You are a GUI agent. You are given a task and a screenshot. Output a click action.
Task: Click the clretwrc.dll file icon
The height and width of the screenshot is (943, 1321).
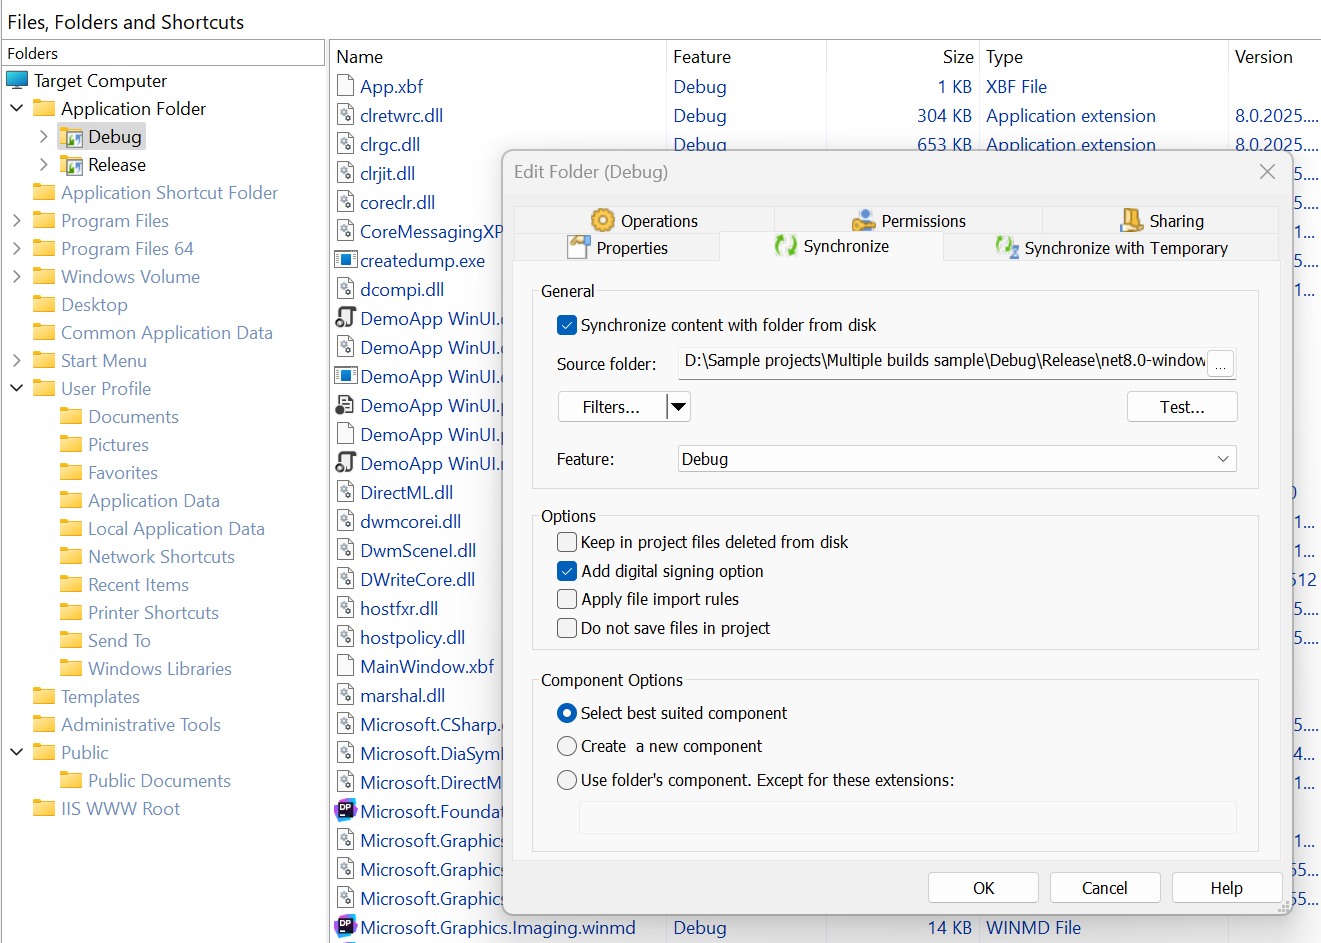coord(345,115)
